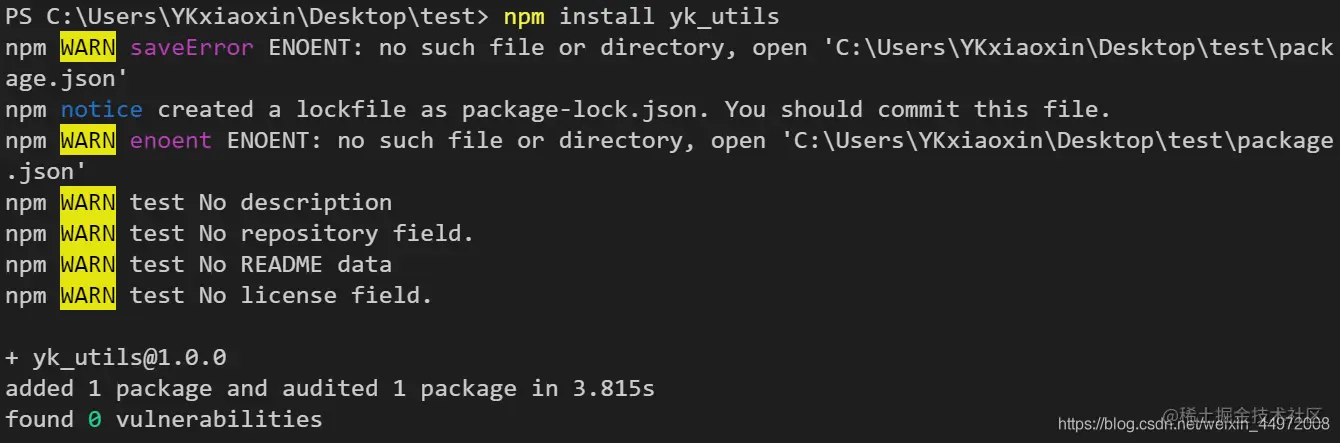1340x443 pixels.
Task: Click the 'package-lock.json' filename in notice line
Action: [x=594, y=110]
